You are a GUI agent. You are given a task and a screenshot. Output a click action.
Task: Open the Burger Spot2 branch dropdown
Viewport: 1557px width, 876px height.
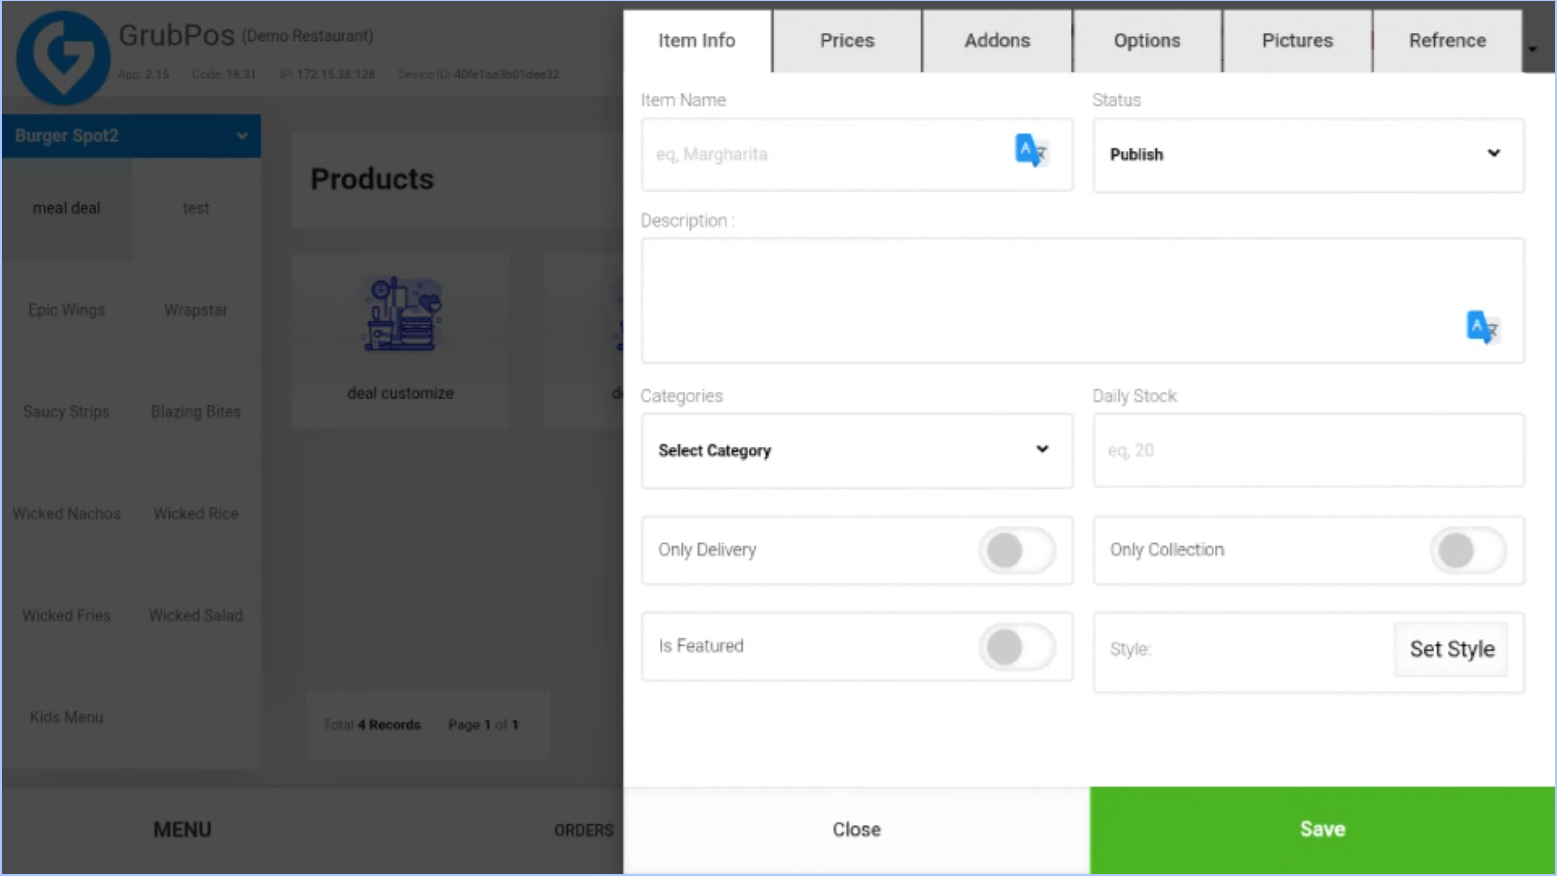[131, 136]
